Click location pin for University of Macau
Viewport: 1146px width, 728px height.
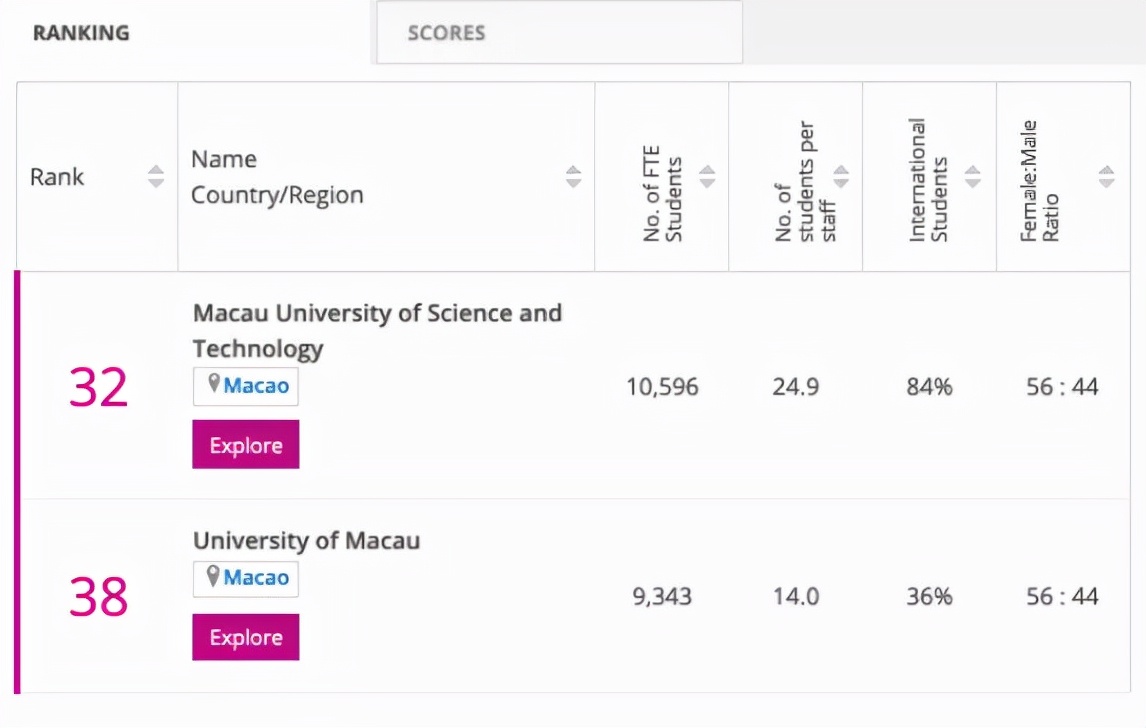point(213,576)
